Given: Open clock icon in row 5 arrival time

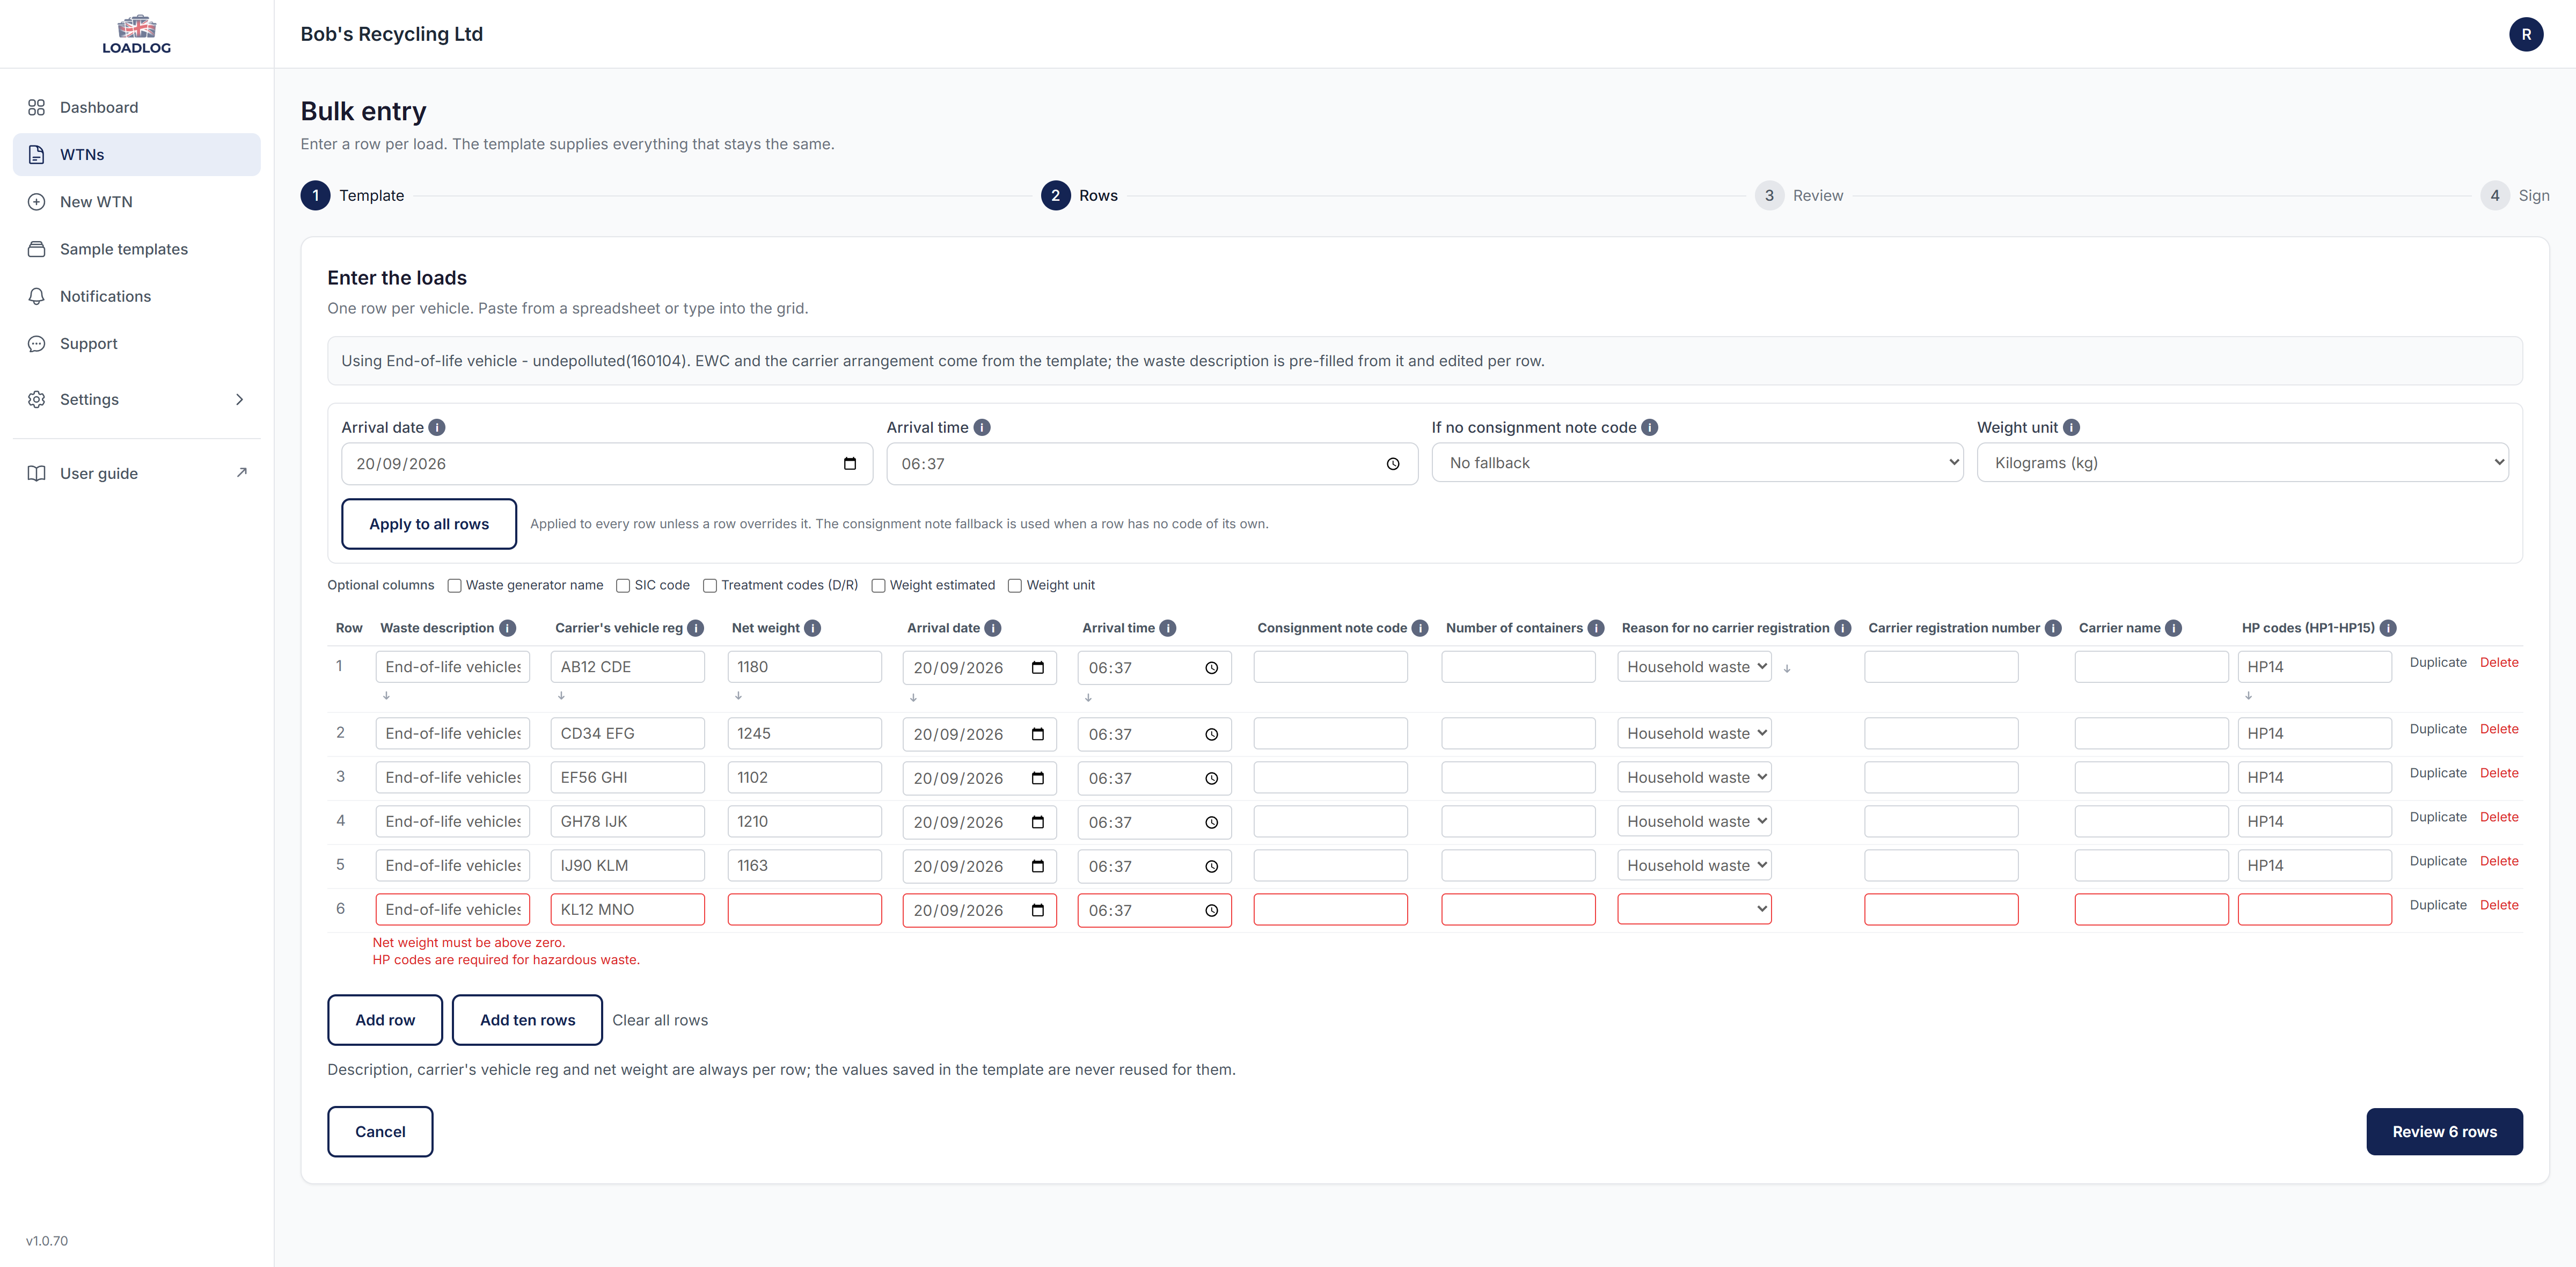Looking at the screenshot, I should pyautogui.click(x=1212, y=866).
